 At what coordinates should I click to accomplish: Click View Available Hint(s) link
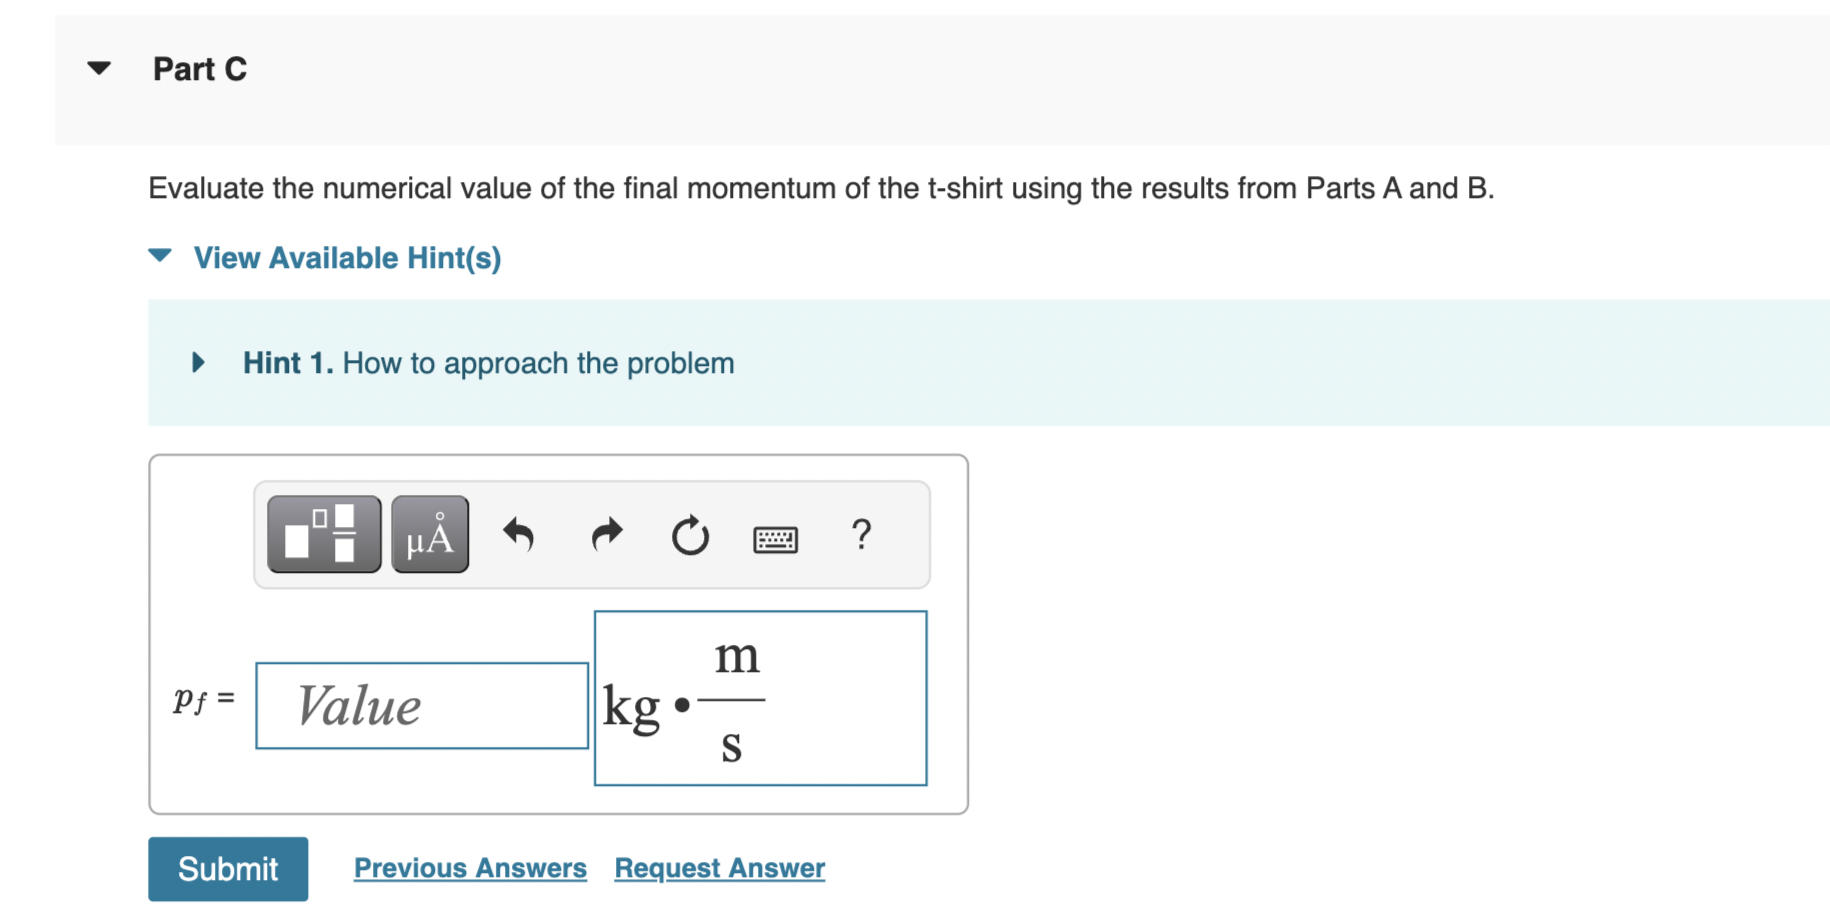click(x=347, y=258)
